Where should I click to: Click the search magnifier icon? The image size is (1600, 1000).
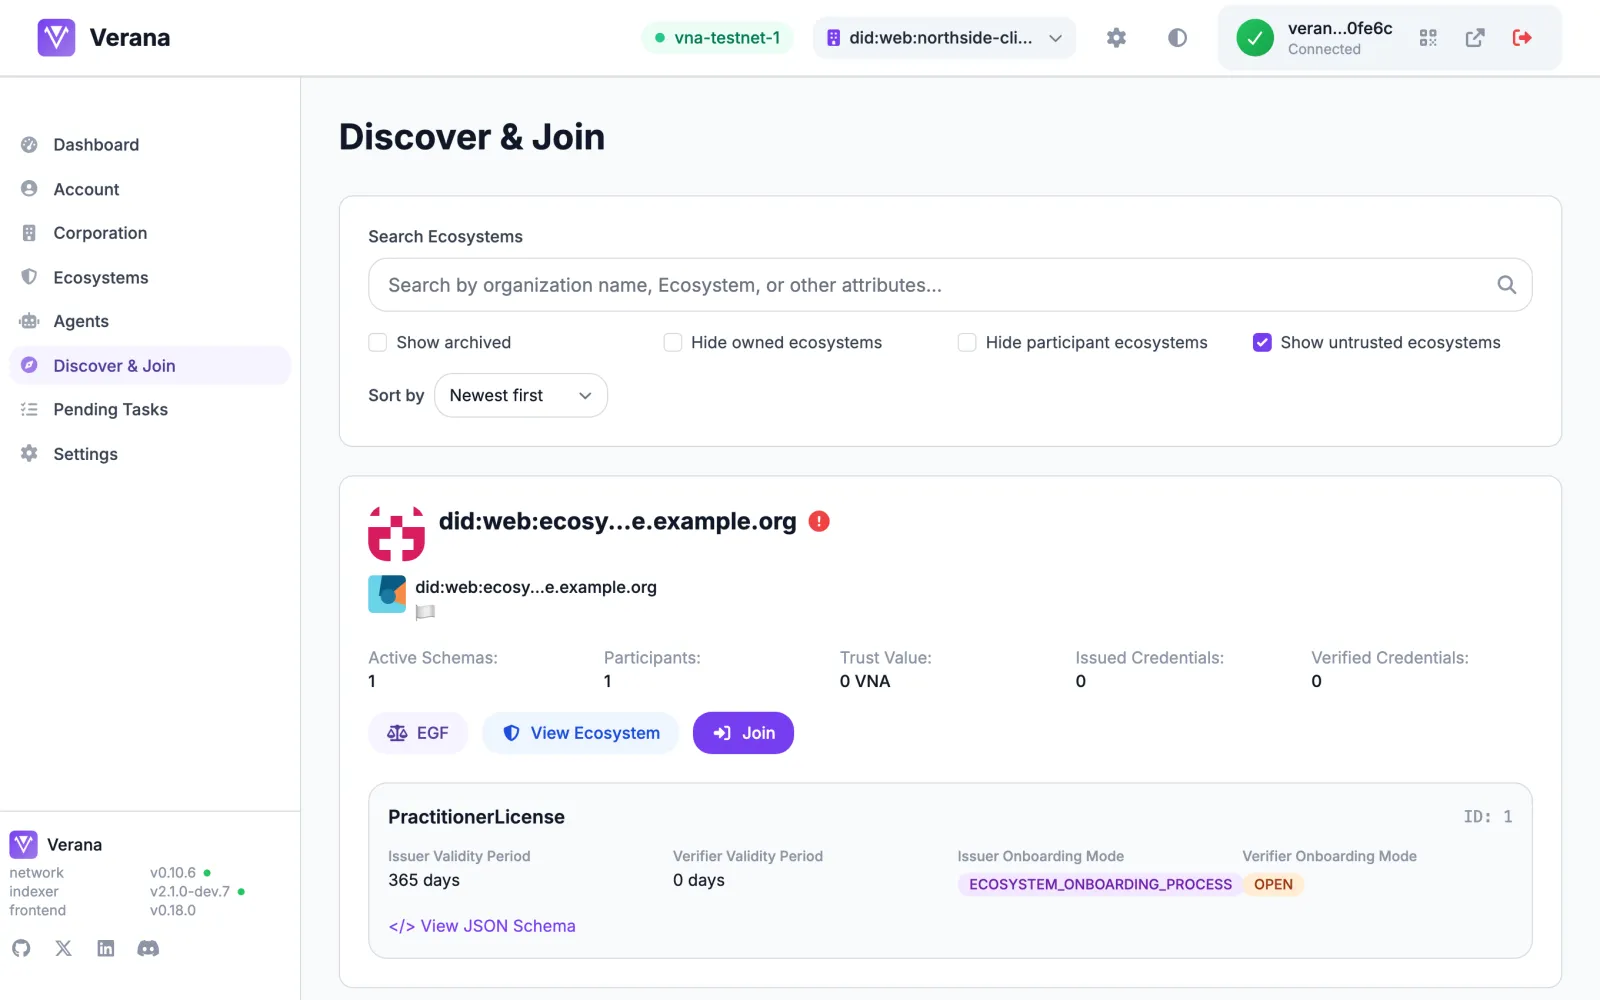tap(1506, 285)
